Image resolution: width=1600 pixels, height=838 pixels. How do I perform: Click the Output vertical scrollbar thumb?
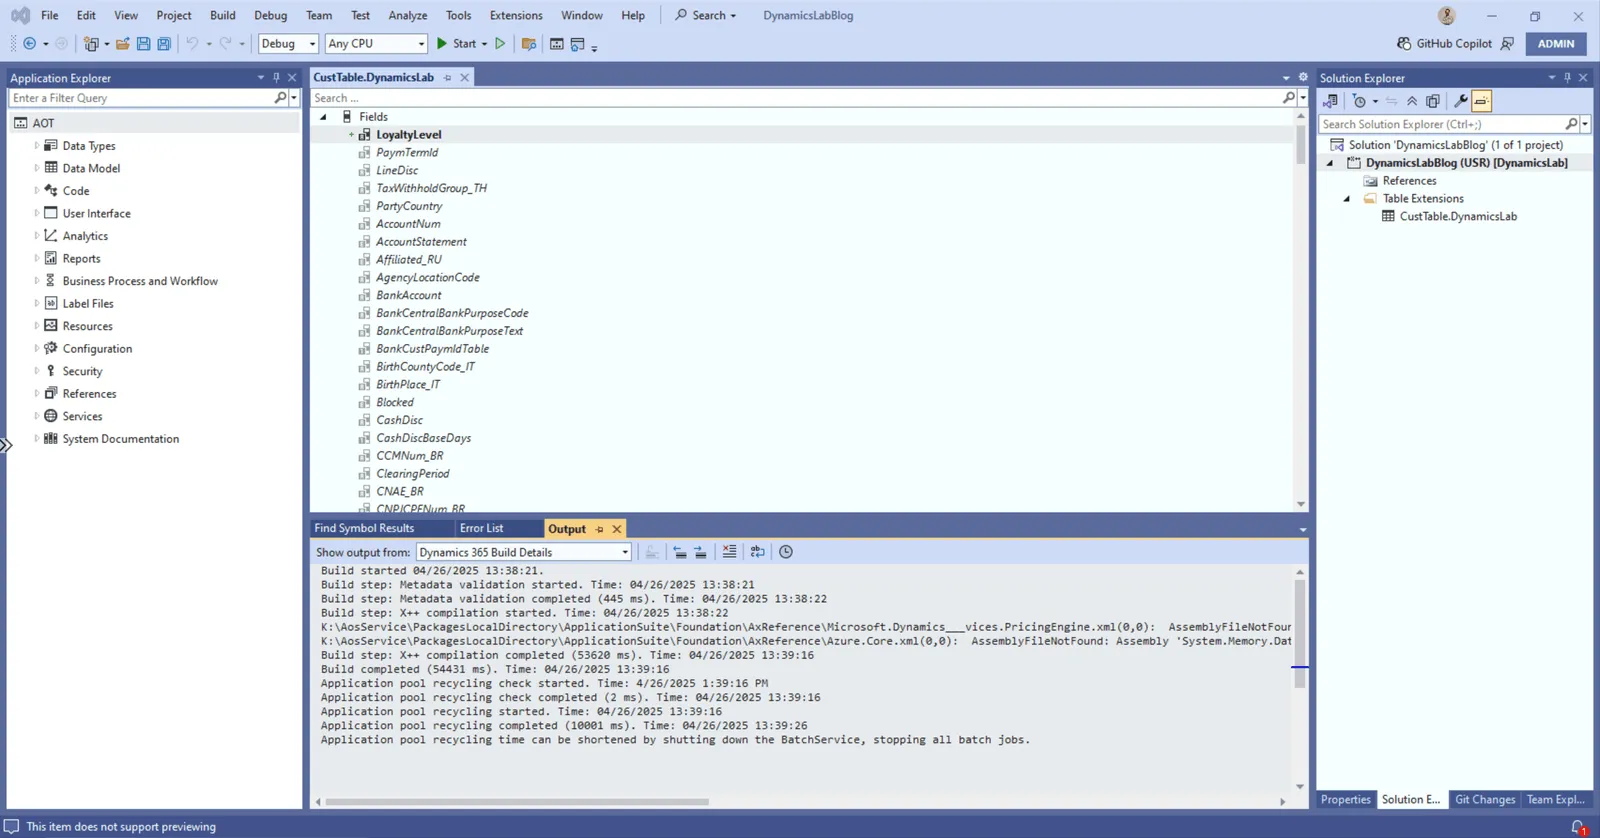pyautogui.click(x=1300, y=633)
